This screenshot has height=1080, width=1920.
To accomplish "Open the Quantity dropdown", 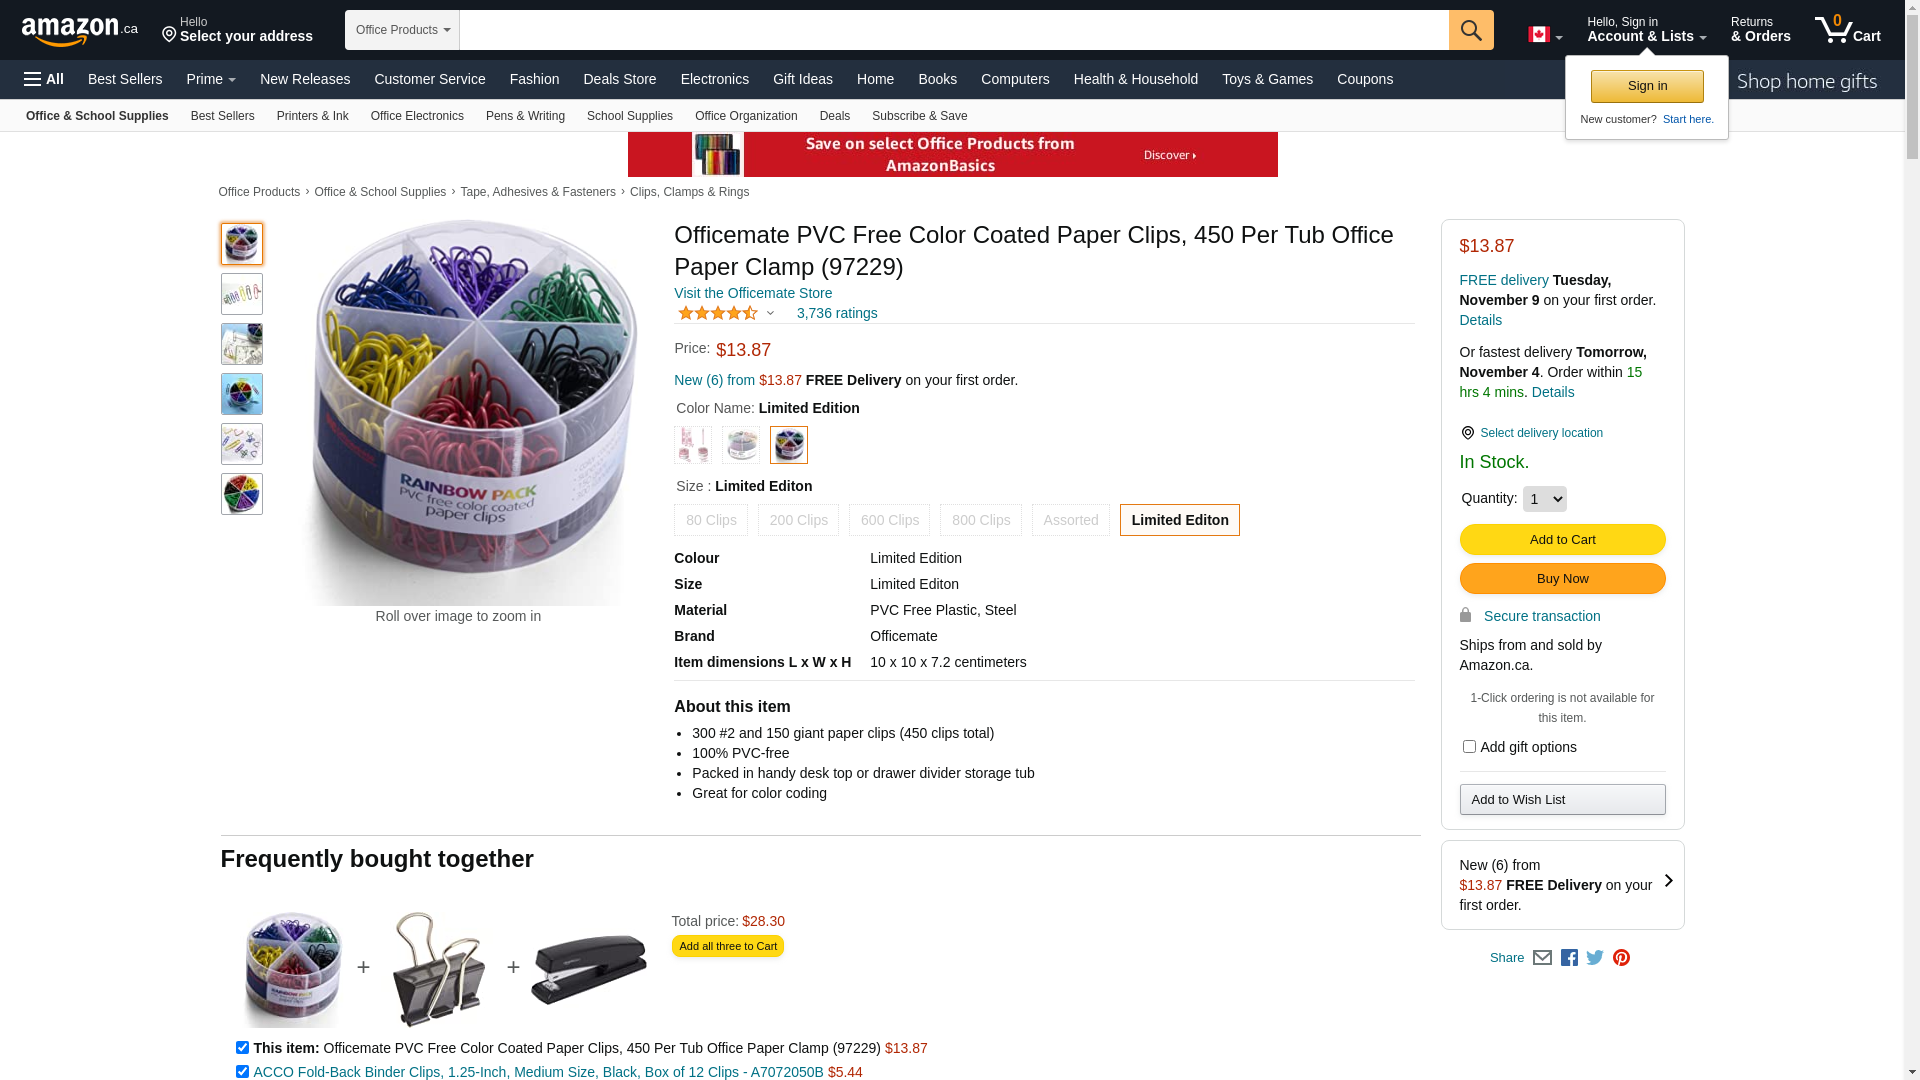I will [1544, 499].
